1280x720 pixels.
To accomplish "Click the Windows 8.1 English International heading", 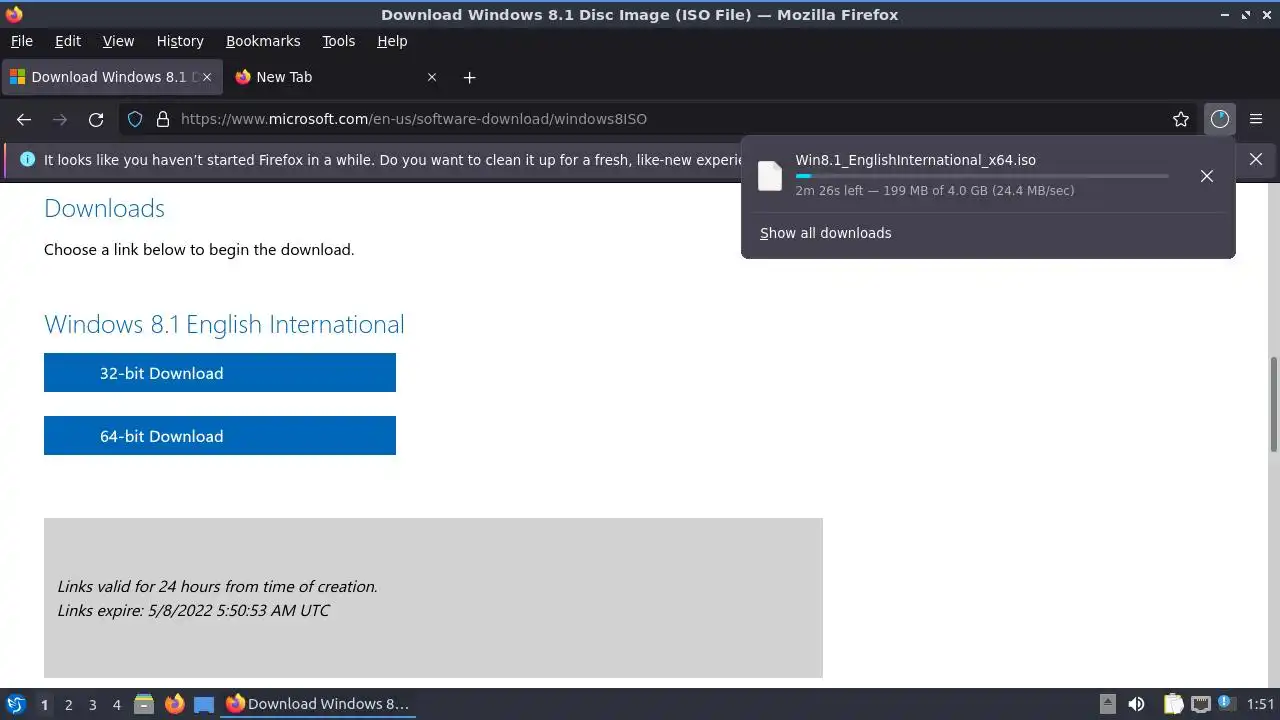I will click(224, 324).
